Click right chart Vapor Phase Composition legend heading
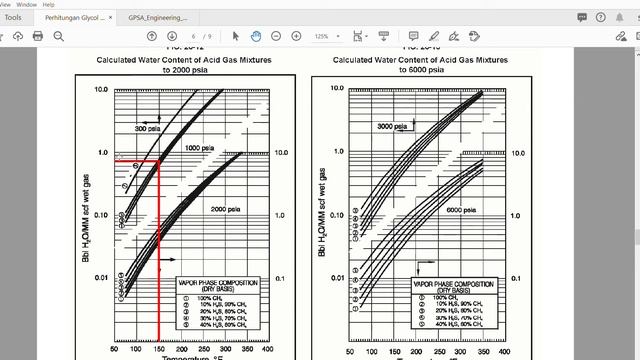Screen dimensions: 640x360 [453, 287]
